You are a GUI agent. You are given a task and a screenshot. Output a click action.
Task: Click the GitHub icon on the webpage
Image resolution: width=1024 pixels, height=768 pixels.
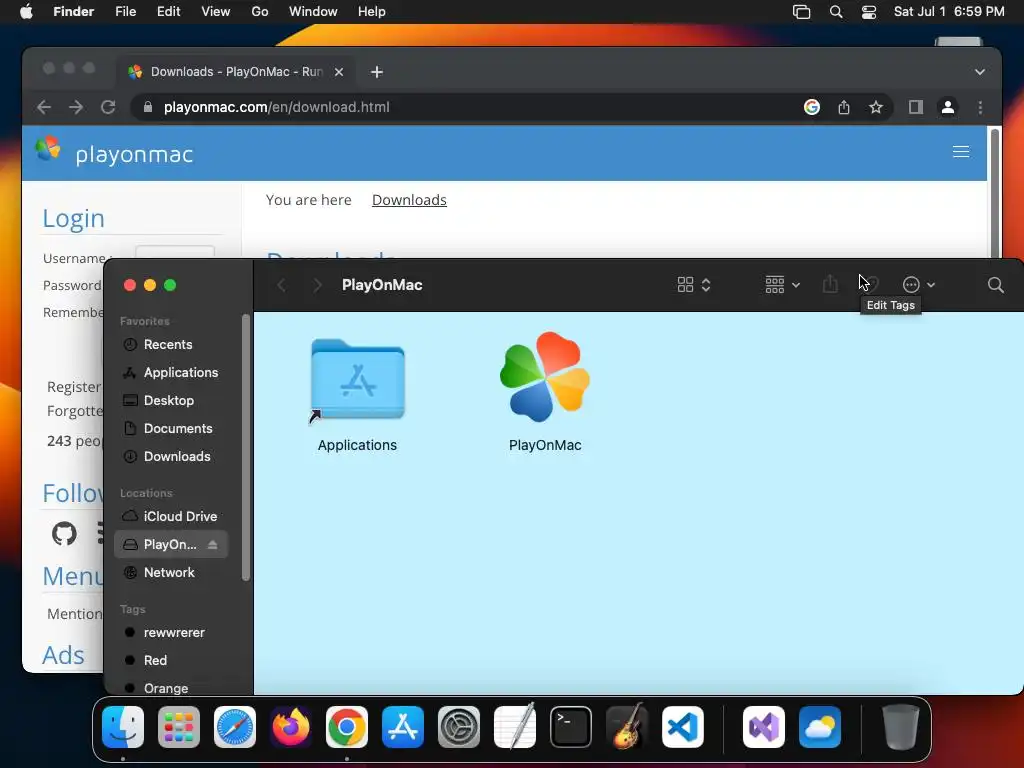tap(64, 534)
